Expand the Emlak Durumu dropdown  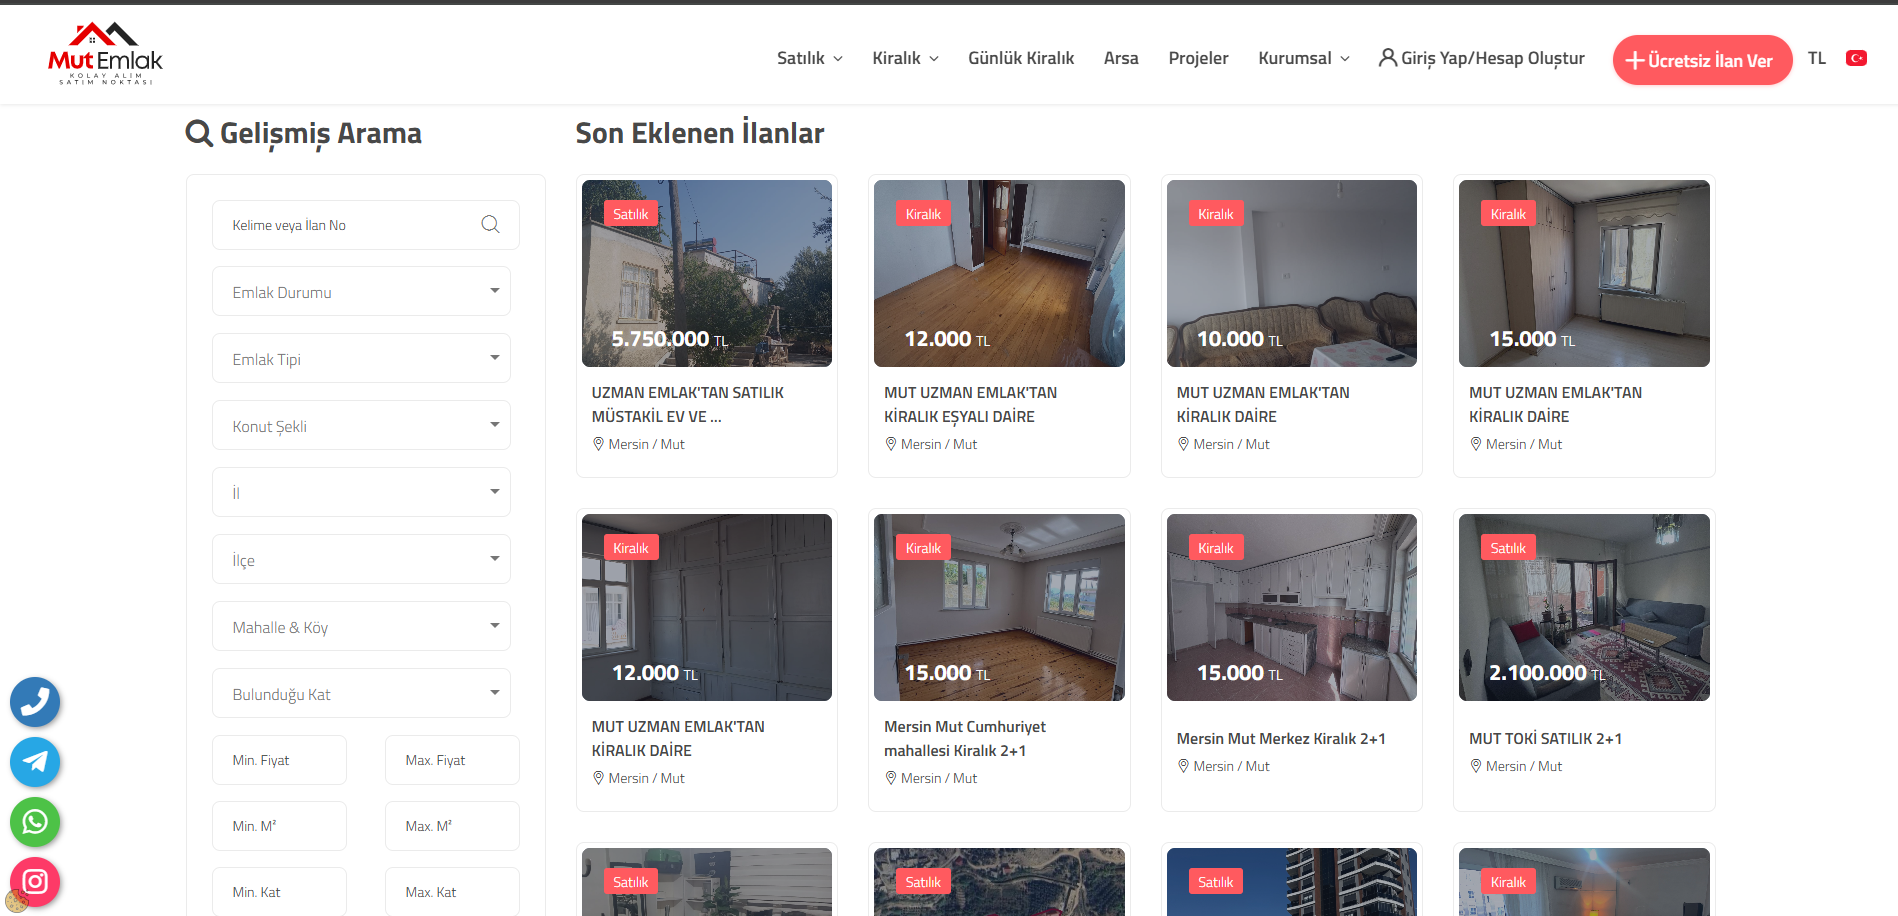point(361,292)
